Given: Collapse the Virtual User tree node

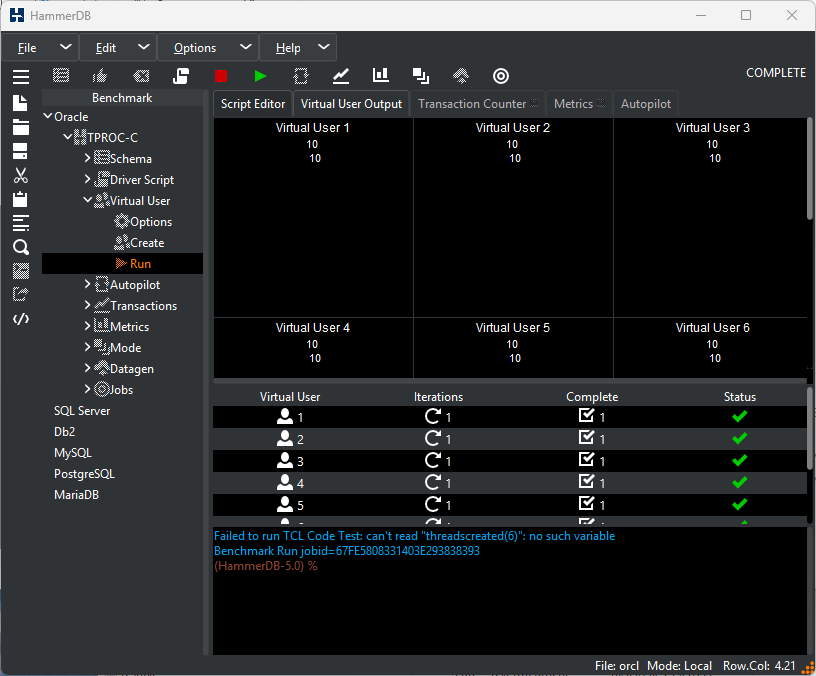Looking at the screenshot, I should tap(87, 200).
